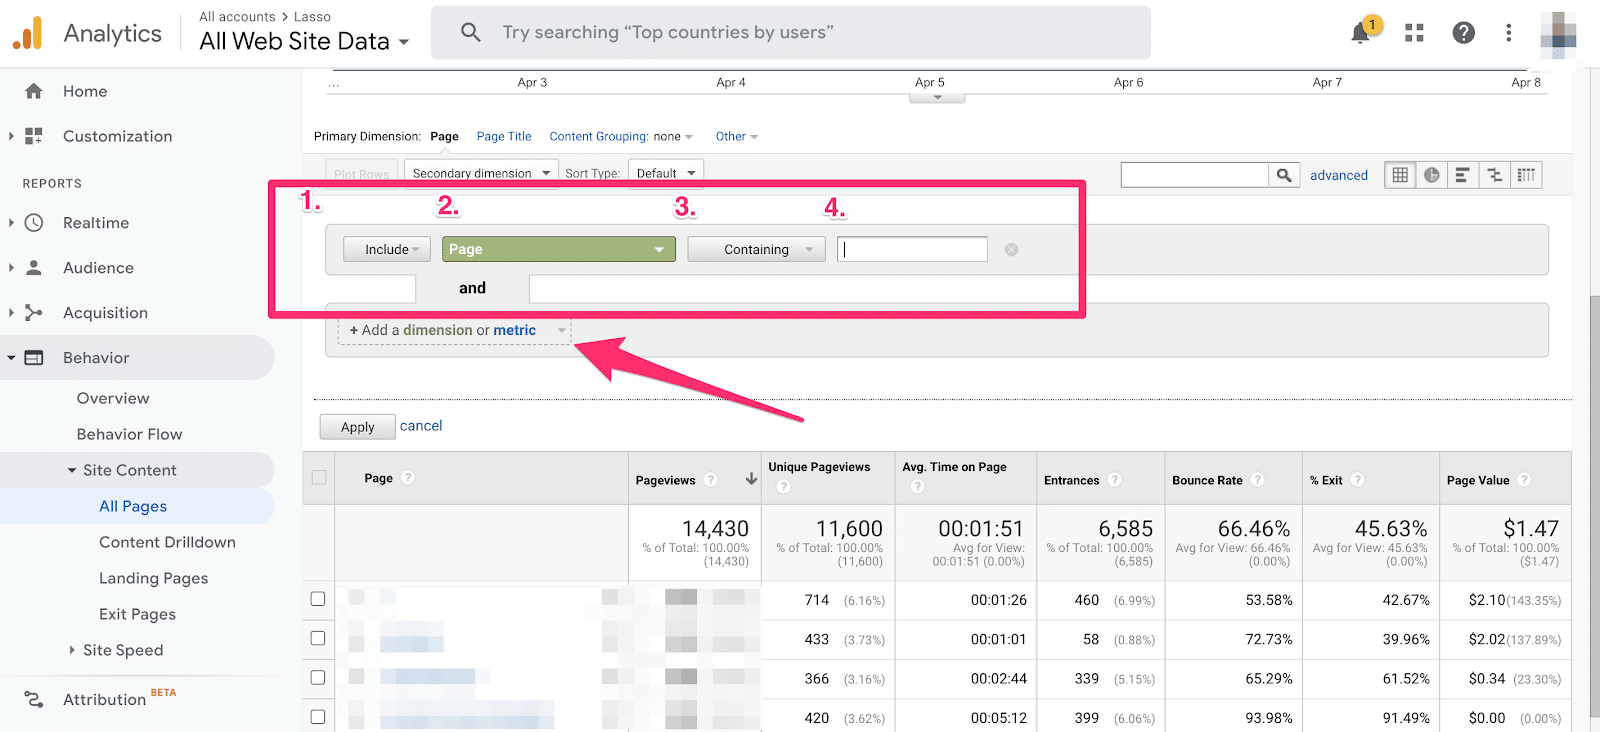Click the table filter search button
This screenshot has height=732, width=1600.
click(x=1284, y=175)
